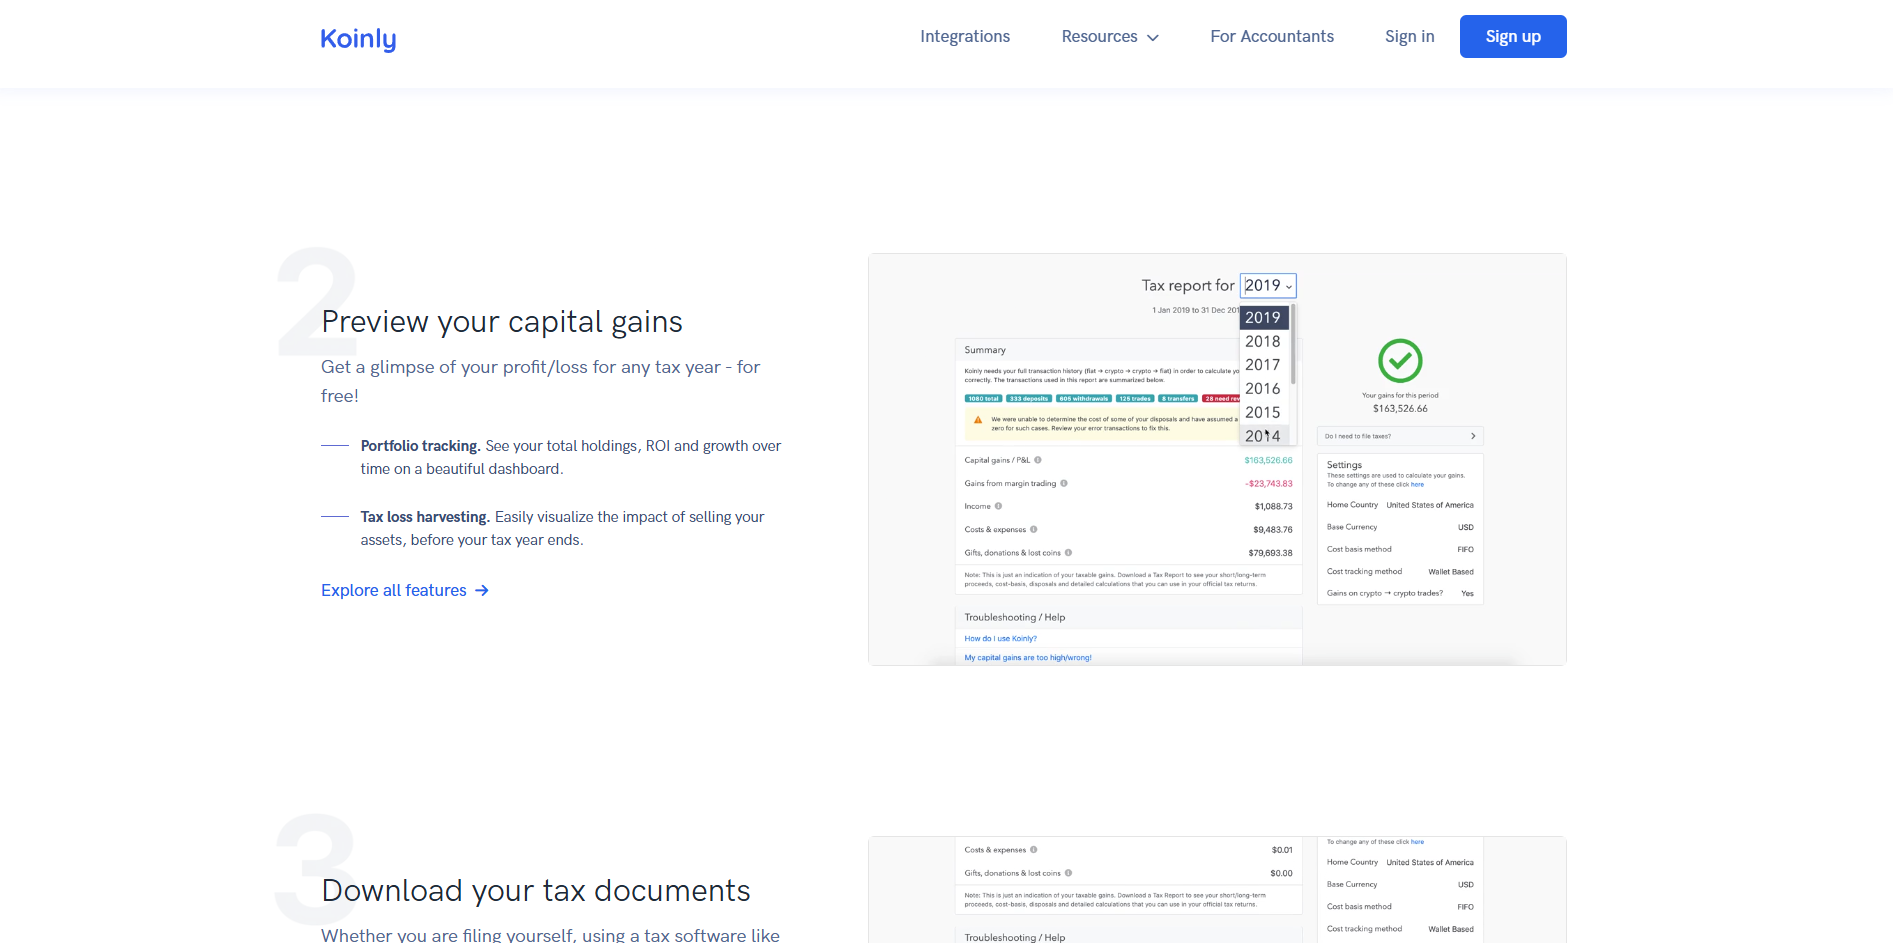Click info icon next to Gains from margin trading
Screen dimensions: 1893x943
(x=1064, y=483)
